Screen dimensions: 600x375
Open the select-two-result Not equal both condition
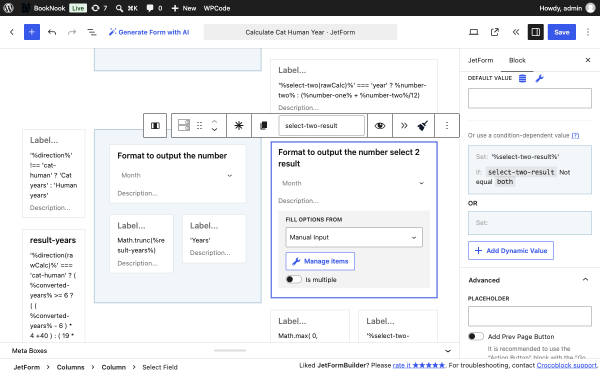[530, 170]
